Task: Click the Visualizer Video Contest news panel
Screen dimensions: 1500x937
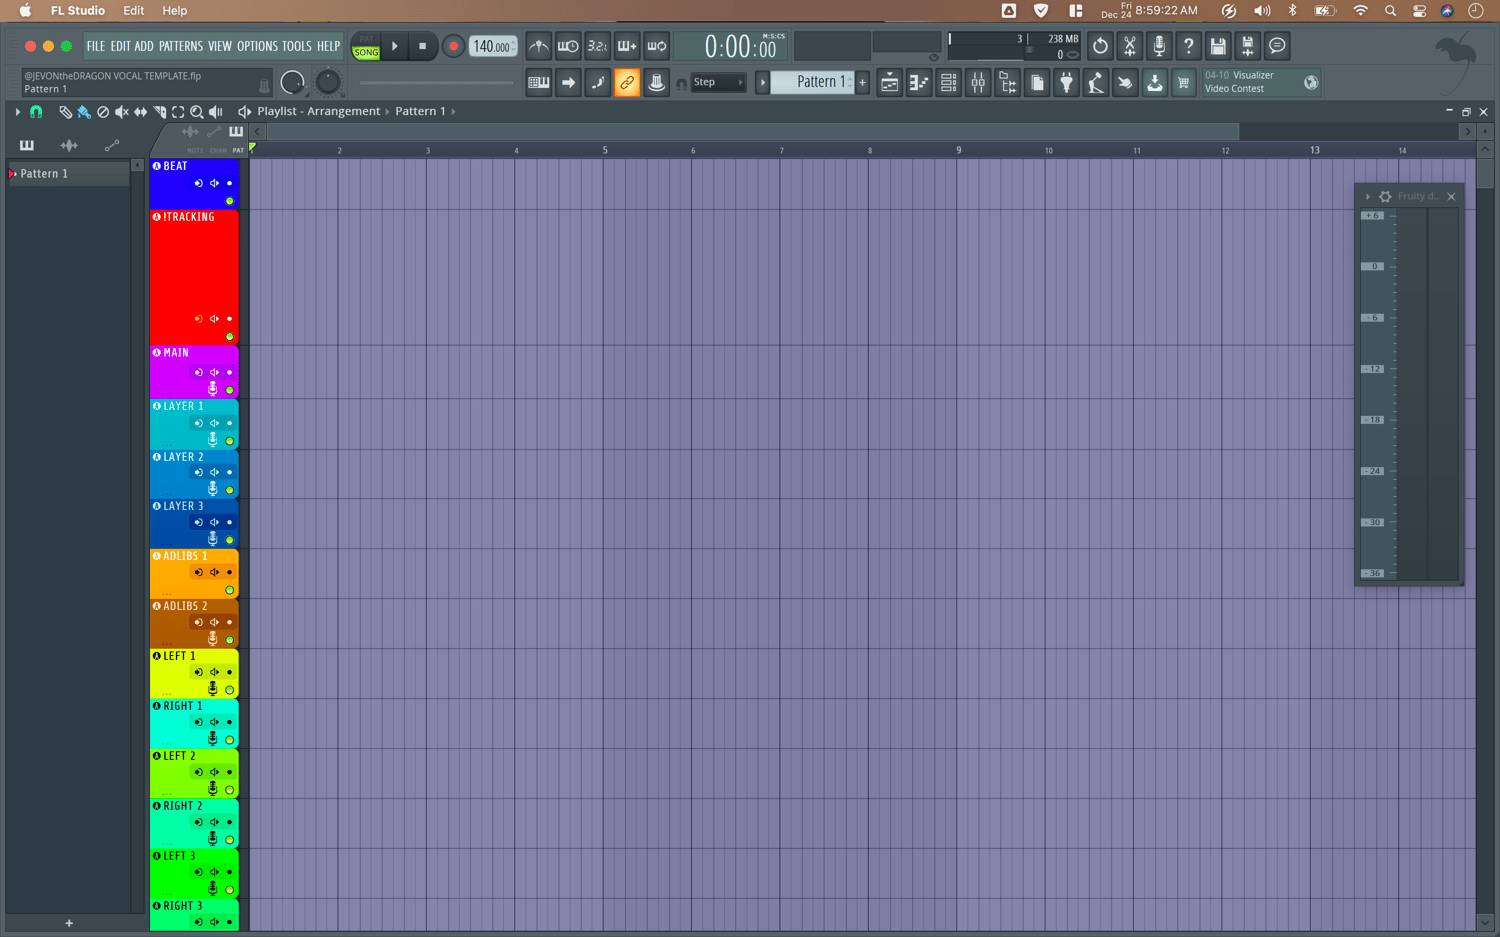Action: click(1260, 82)
